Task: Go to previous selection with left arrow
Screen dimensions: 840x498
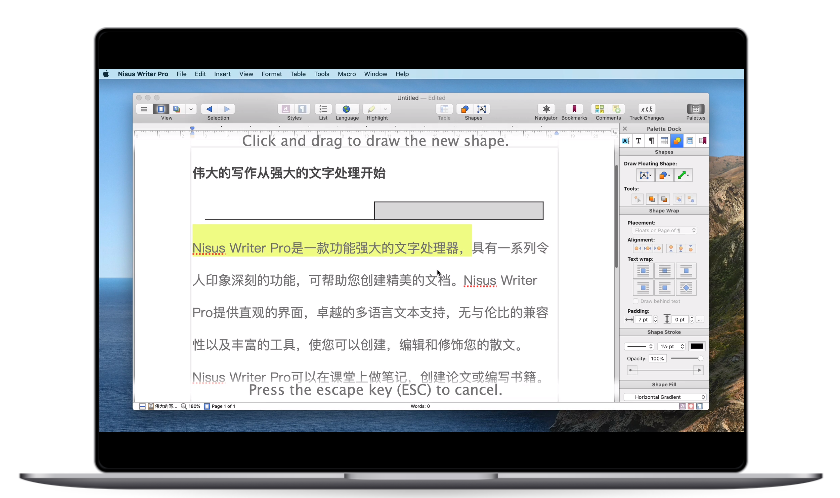Action: 209,109
